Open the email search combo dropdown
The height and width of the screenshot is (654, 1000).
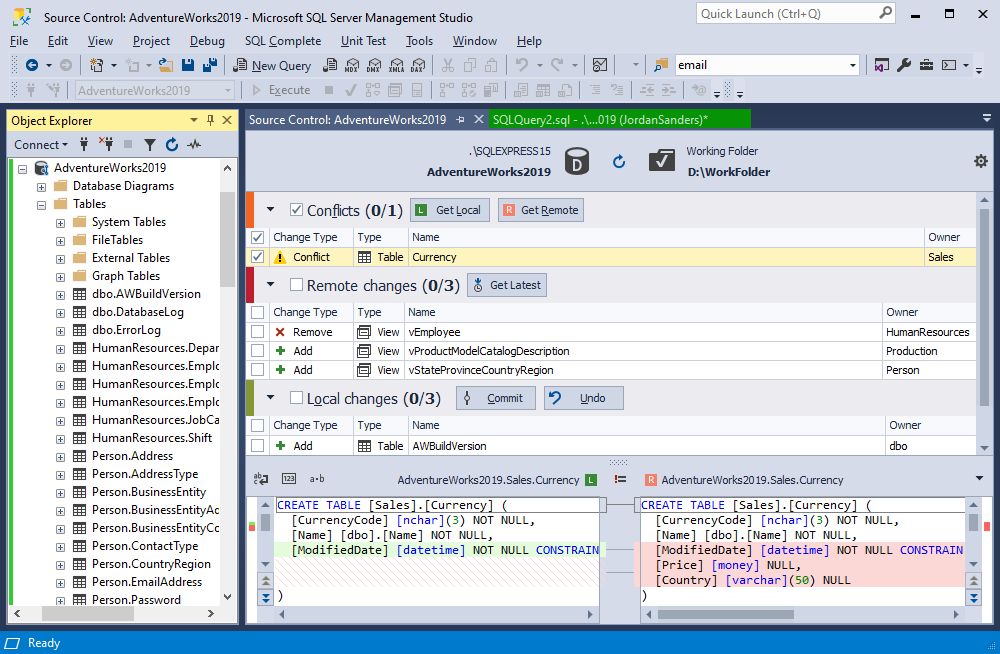coord(852,65)
